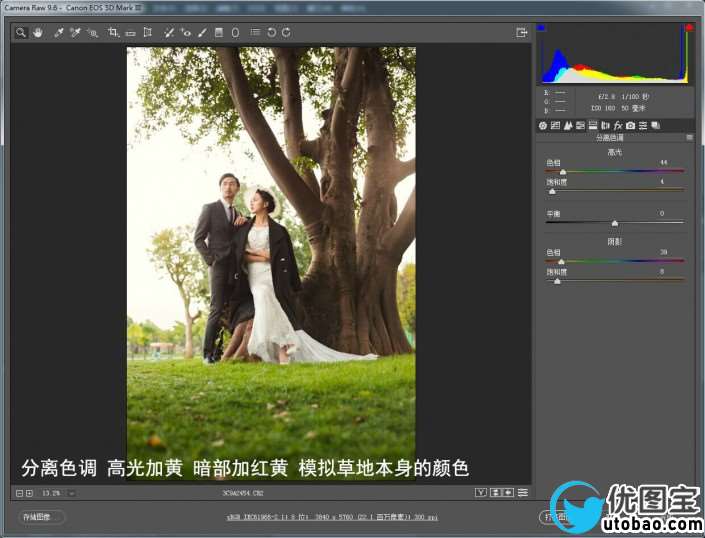Click the Balance slider handle

(x=614, y=223)
